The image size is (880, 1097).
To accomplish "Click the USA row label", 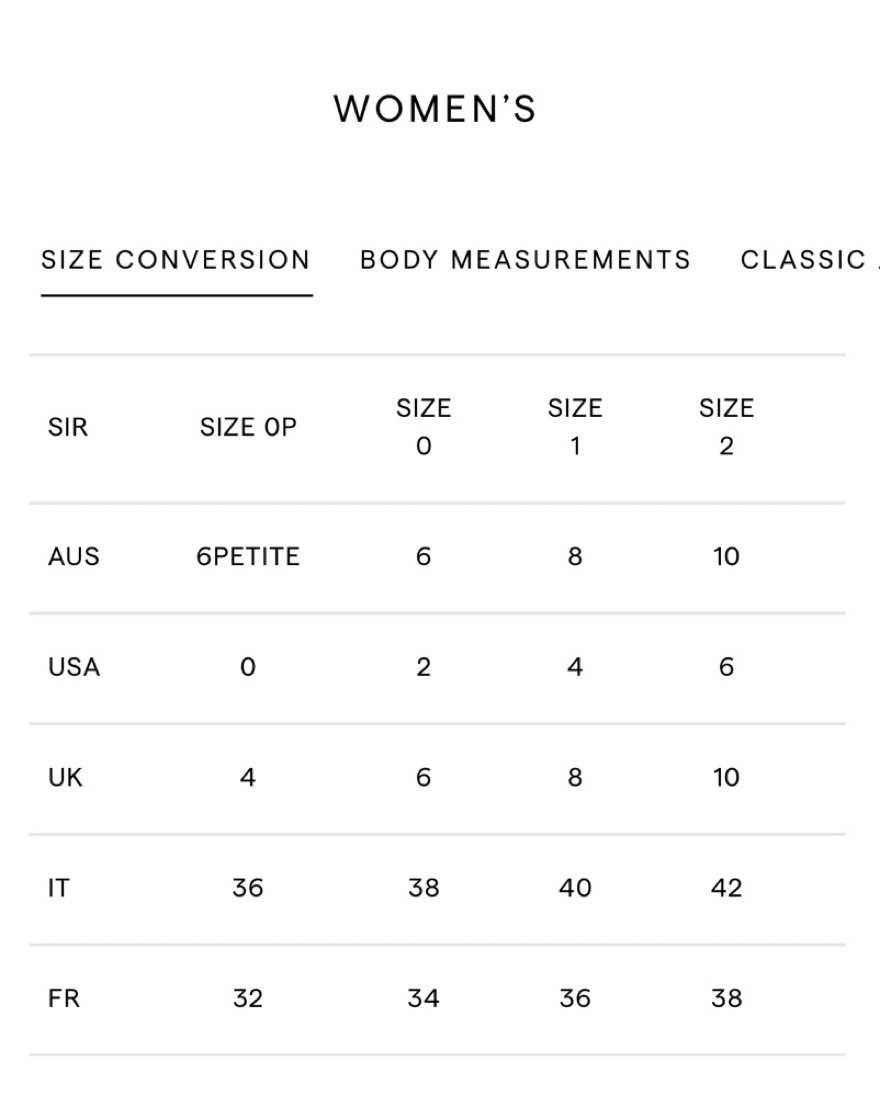I will (x=74, y=667).
